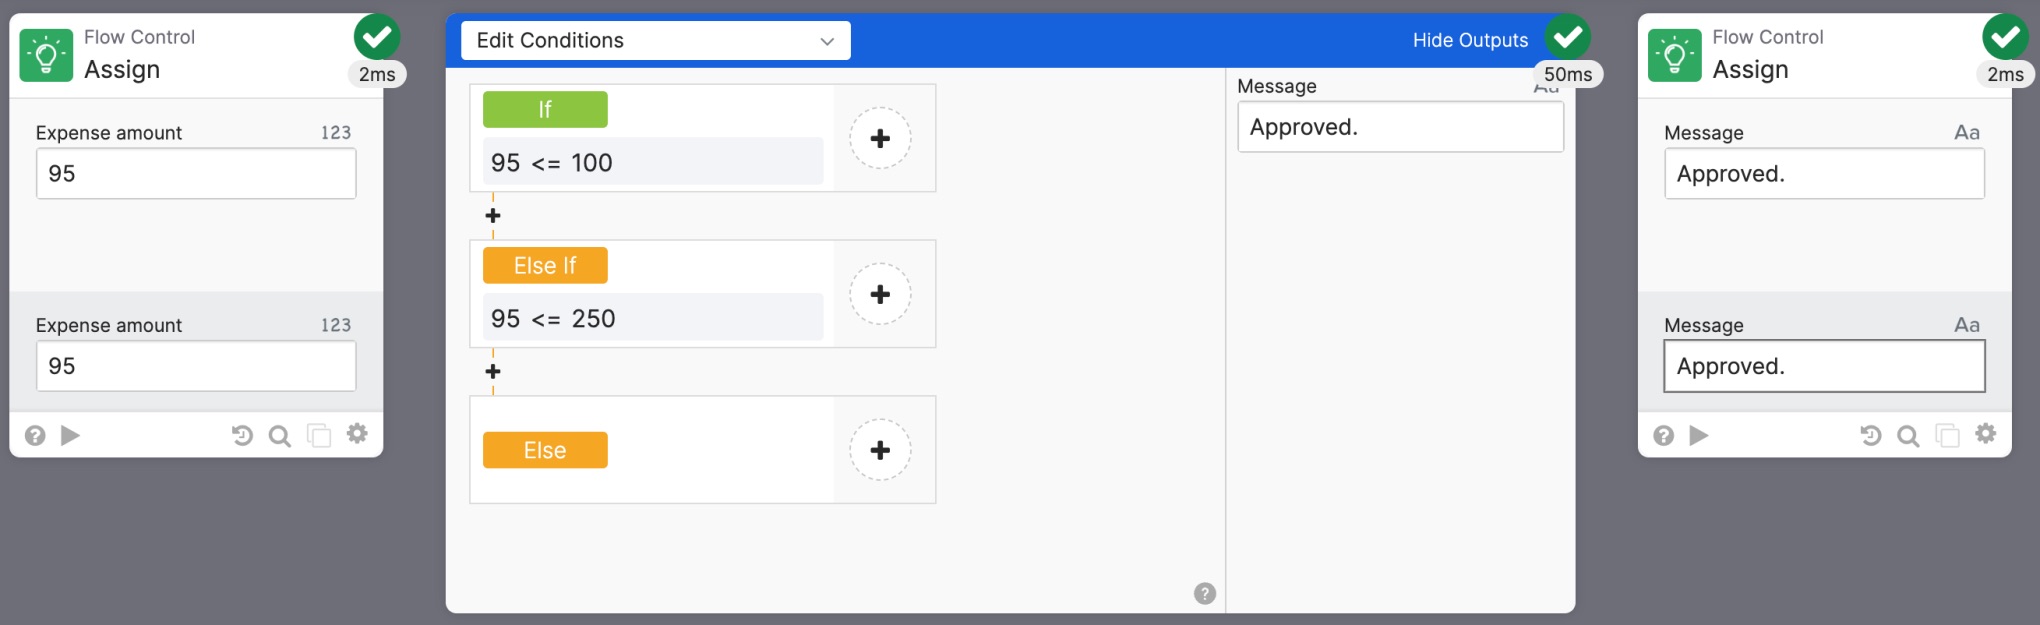
Task: Select the orange Else If label
Action: tap(545, 265)
